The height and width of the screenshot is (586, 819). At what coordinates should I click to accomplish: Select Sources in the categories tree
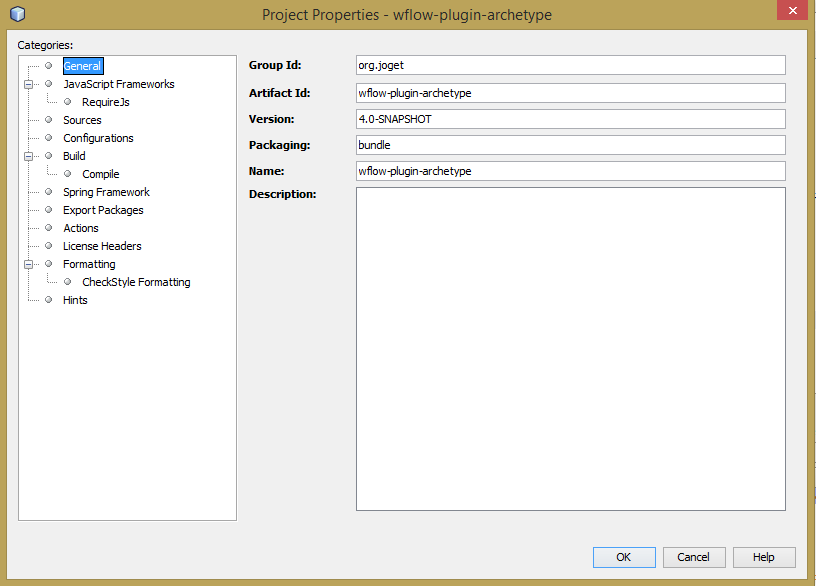[x=82, y=120]
